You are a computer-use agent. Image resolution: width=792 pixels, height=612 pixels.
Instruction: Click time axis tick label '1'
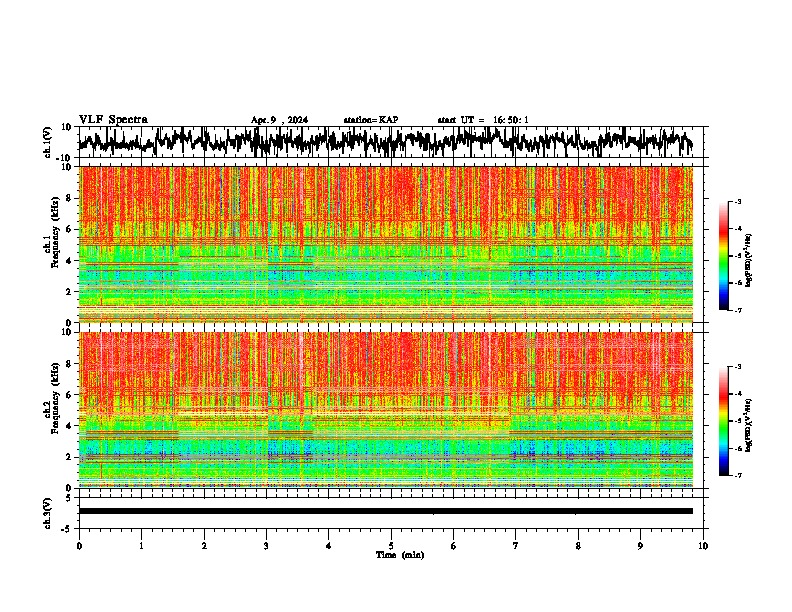[141, 546]
